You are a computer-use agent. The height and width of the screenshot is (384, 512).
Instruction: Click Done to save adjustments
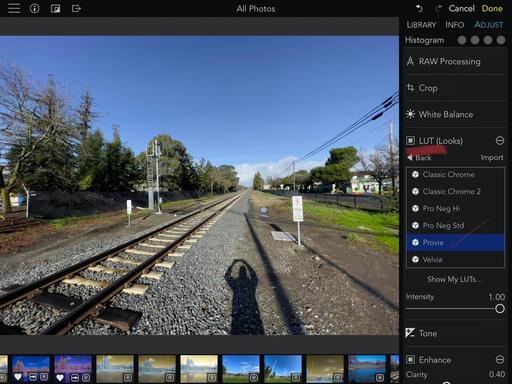coord(492,8)
